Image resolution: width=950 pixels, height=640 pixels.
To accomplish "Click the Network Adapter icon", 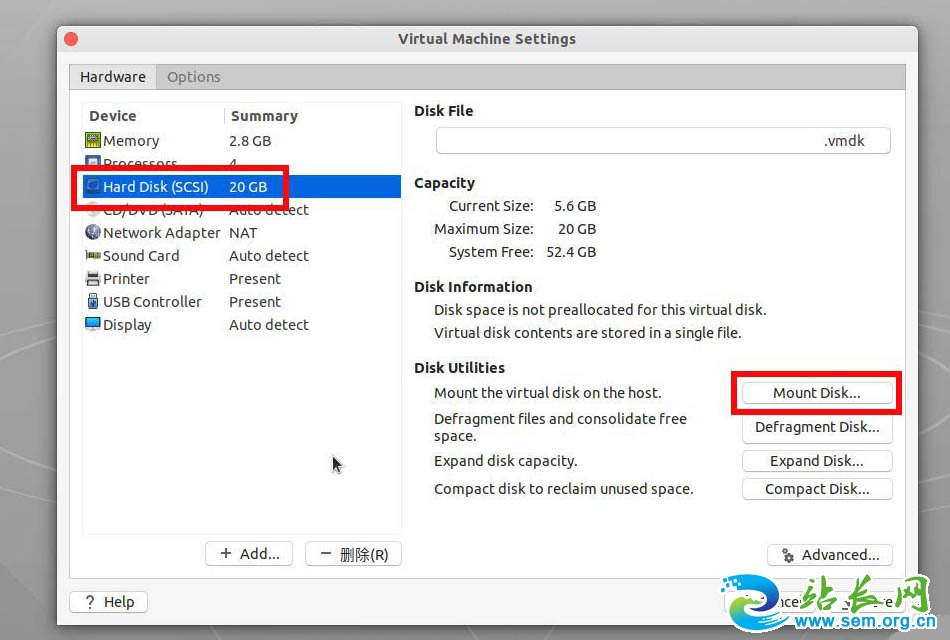I will [x=93, y=233].
